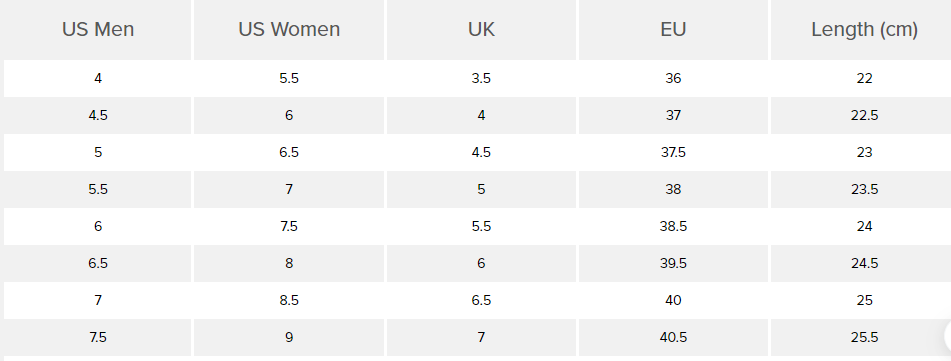Viewport: 951px width, 361px height.
Task: Click the US Women column header
Action: 289,29
